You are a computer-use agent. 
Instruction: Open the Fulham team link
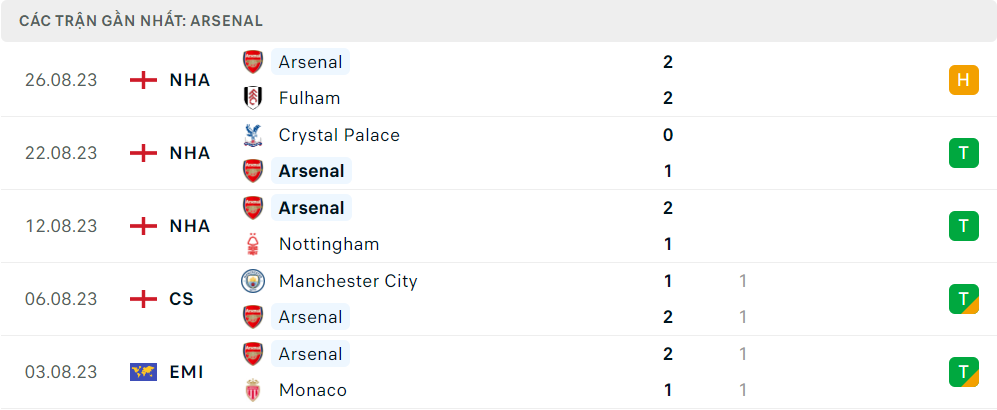click(x=309, y=99)
